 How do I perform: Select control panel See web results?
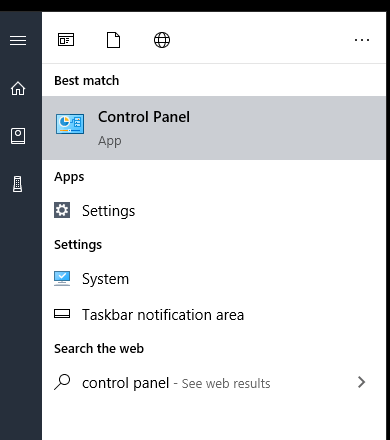point(214,383)
